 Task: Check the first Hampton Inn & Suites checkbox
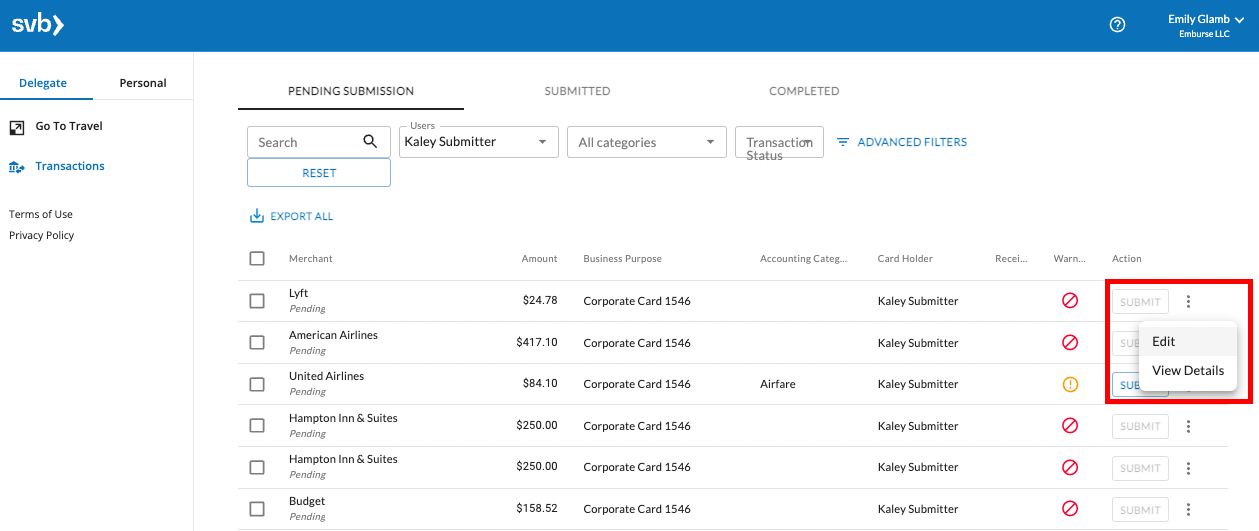257,426
